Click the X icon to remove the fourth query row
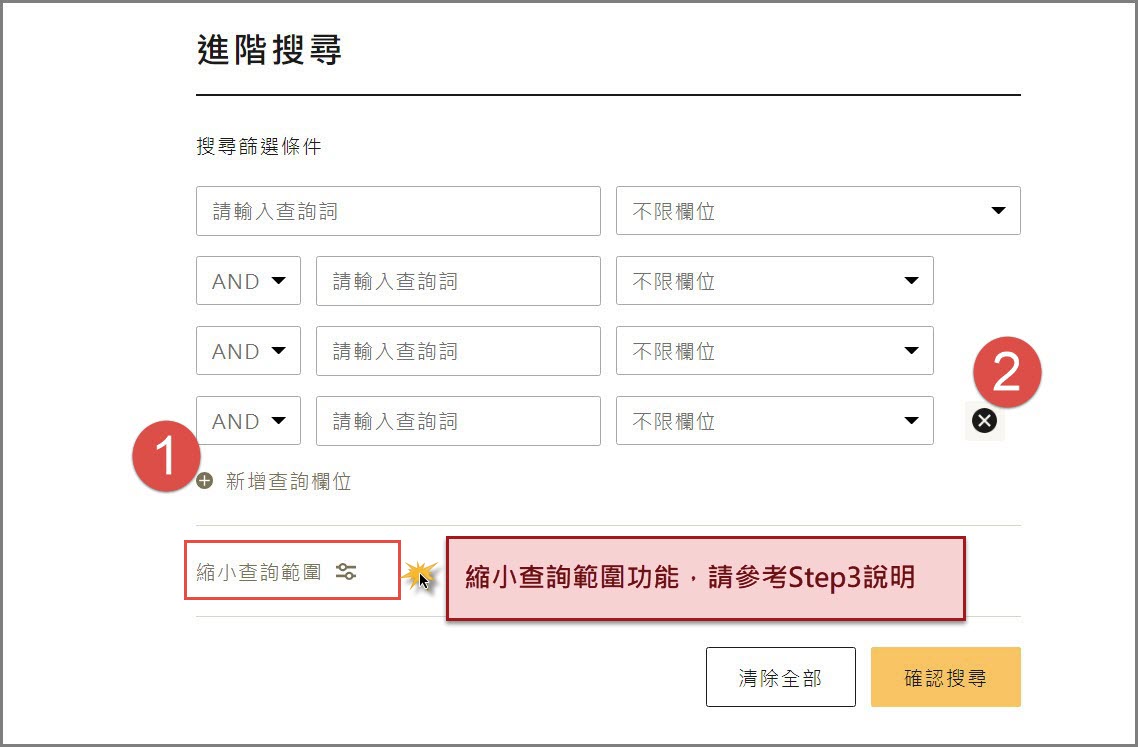The height and width of the screenshot is (747, 1138). tap(984, 421)
